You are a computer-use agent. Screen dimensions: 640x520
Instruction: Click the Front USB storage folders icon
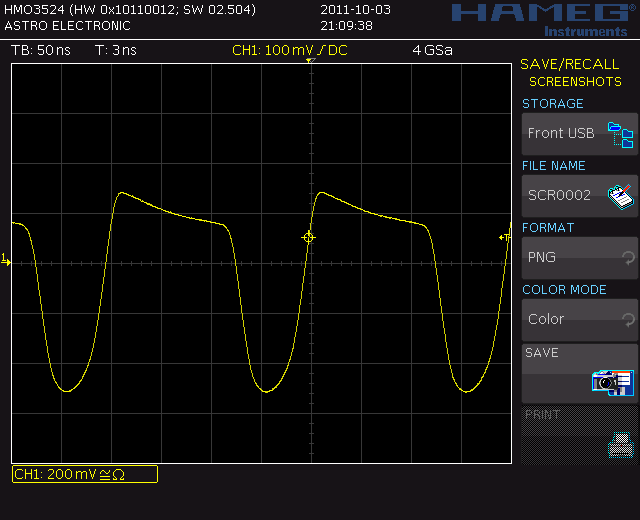click(x=622, y=133)
